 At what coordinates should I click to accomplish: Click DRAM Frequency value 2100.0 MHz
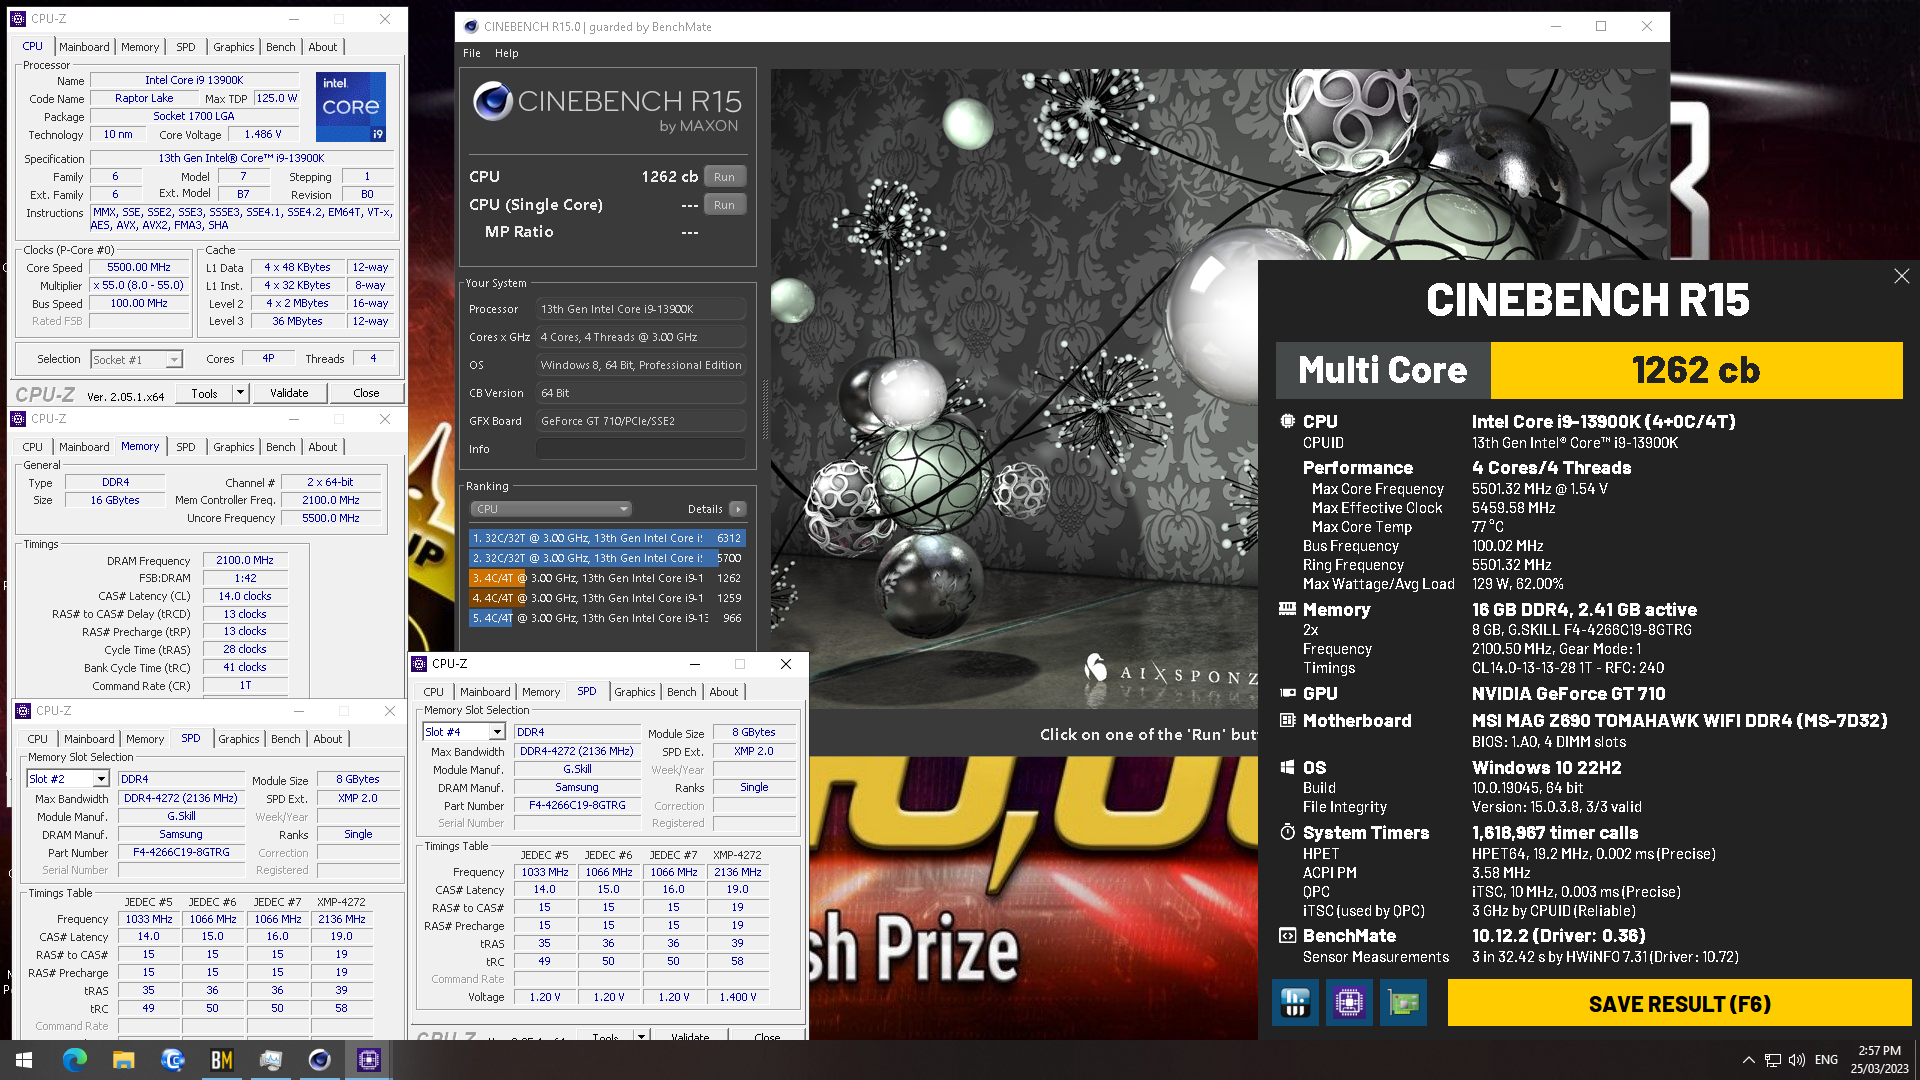click(x=245, y=560)
